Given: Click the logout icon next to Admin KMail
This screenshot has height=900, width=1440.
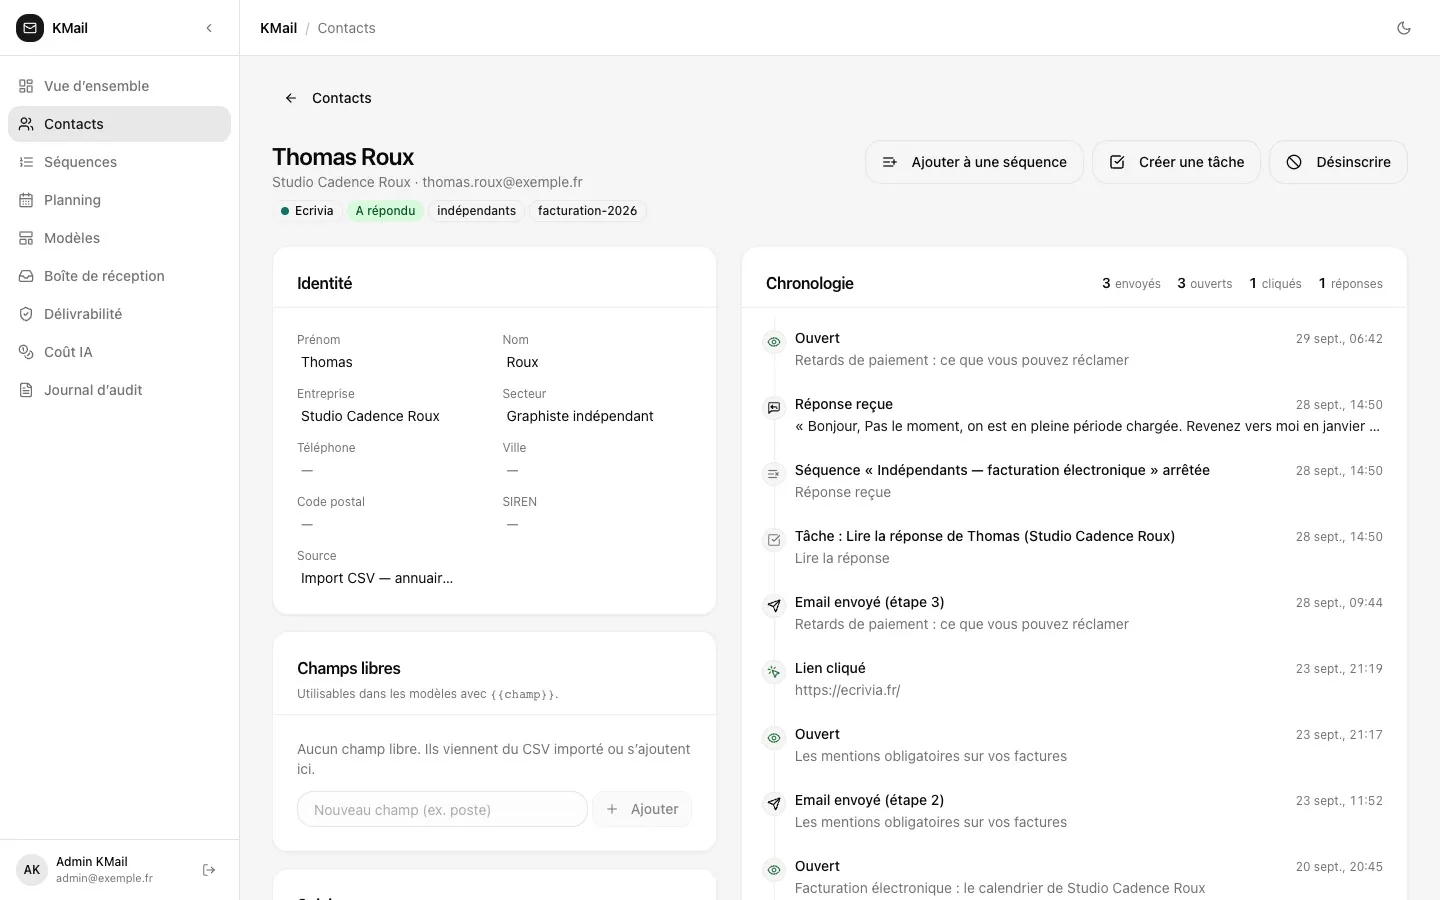Looking at the screenshot, I should [209, 870].
